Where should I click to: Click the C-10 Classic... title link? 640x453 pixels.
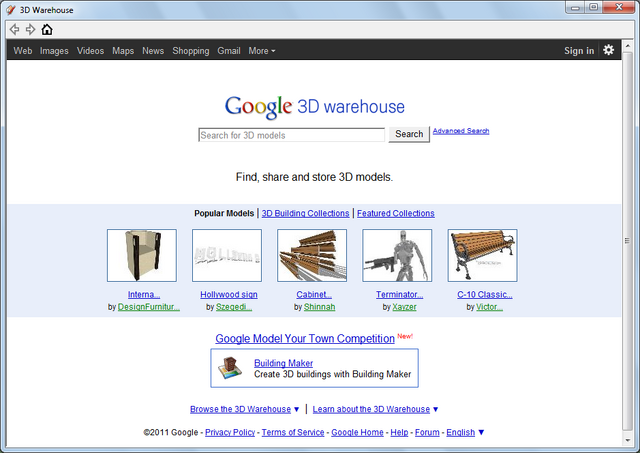tap(484, 295)
